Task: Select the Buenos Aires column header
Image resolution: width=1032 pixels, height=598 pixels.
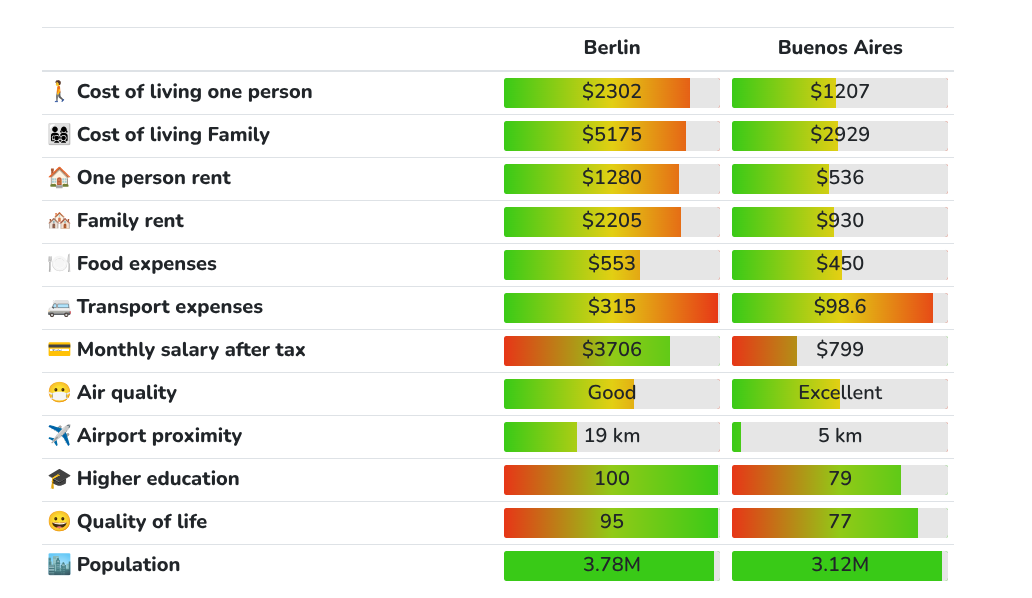Action: [x=840, y=47]
